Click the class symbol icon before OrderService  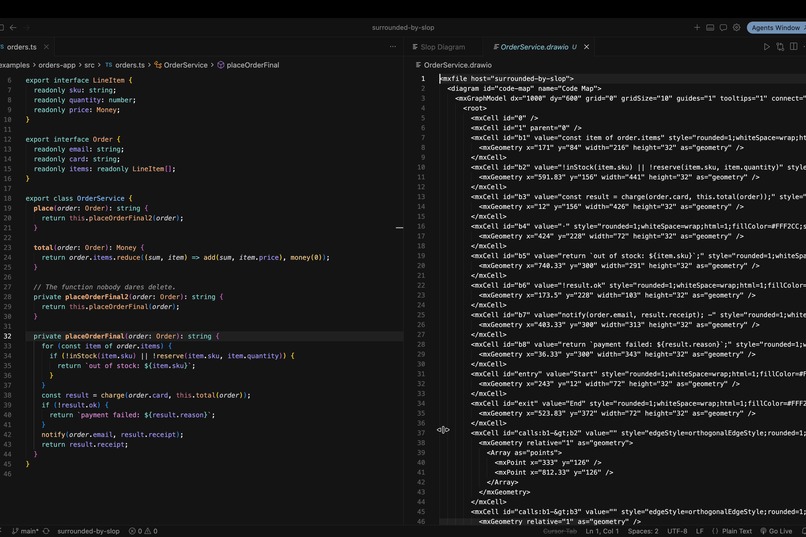pyautogui.click(x=158, y=65)
